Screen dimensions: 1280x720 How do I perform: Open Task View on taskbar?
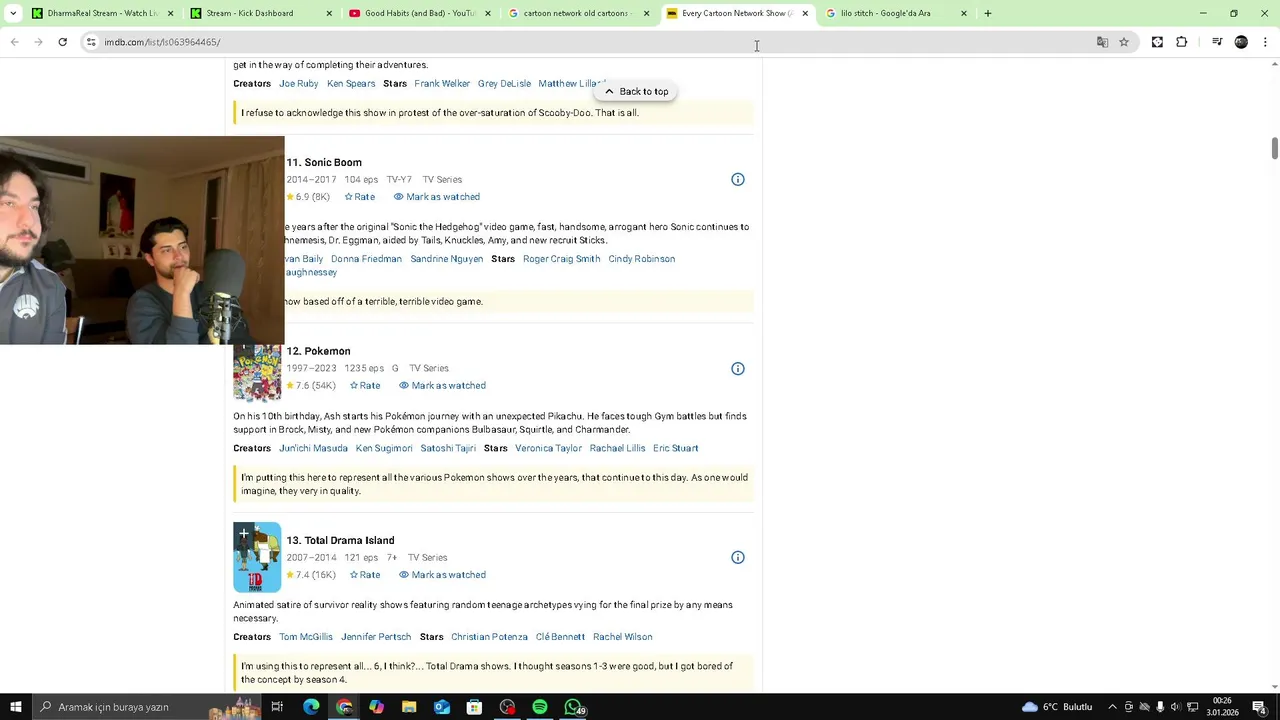(x=277, y=707)
